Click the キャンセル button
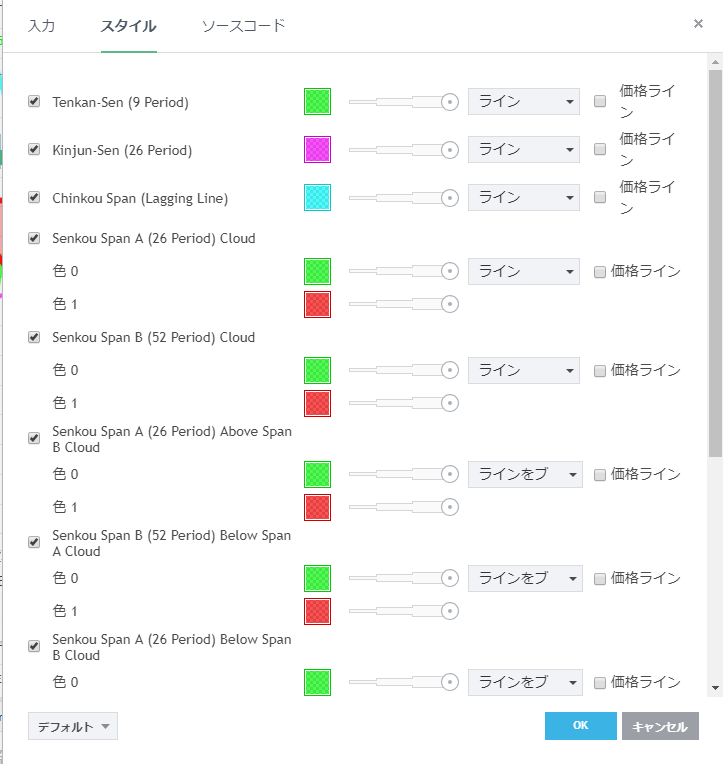 point(660,726)
